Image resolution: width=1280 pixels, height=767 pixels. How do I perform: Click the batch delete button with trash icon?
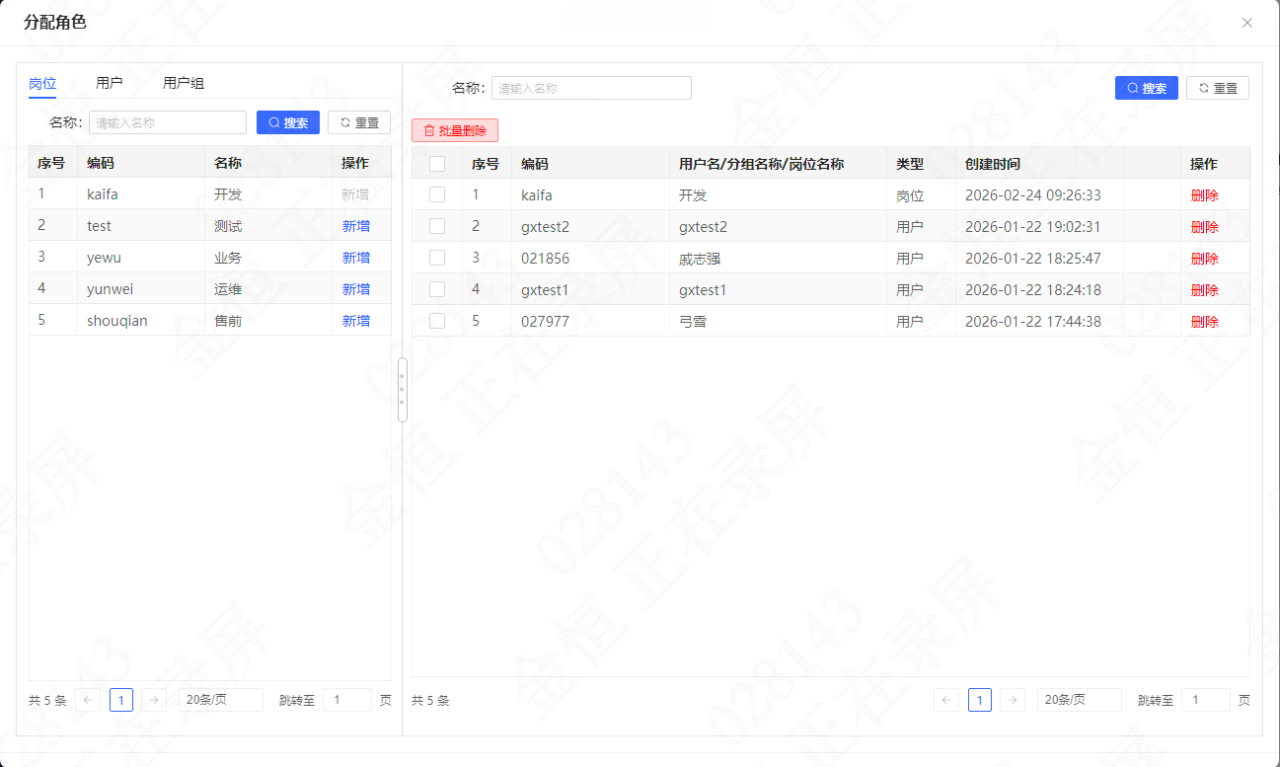pos(455,130)
